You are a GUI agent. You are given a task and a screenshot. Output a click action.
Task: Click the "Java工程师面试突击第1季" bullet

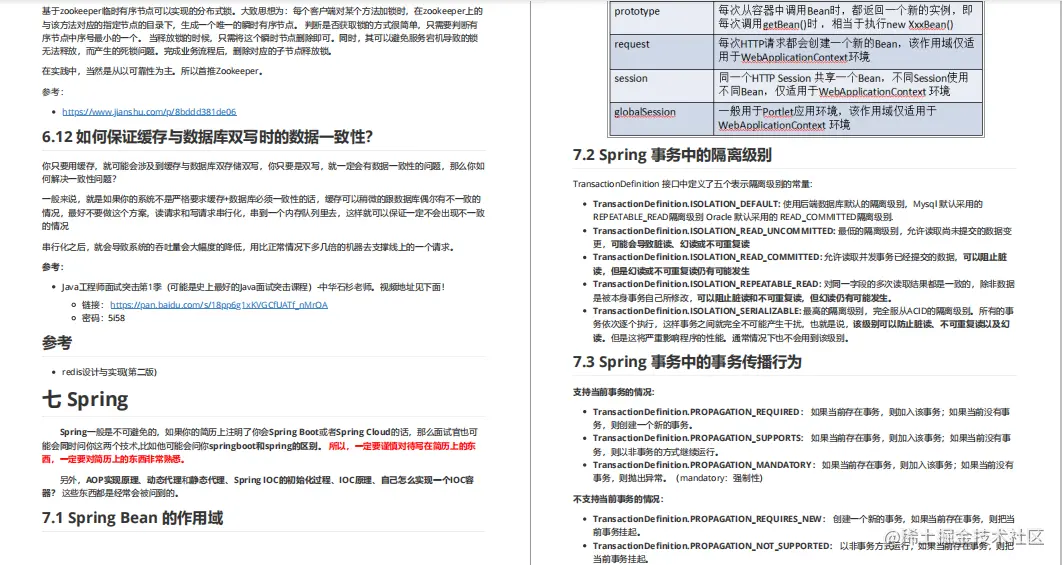coord(253,287)
